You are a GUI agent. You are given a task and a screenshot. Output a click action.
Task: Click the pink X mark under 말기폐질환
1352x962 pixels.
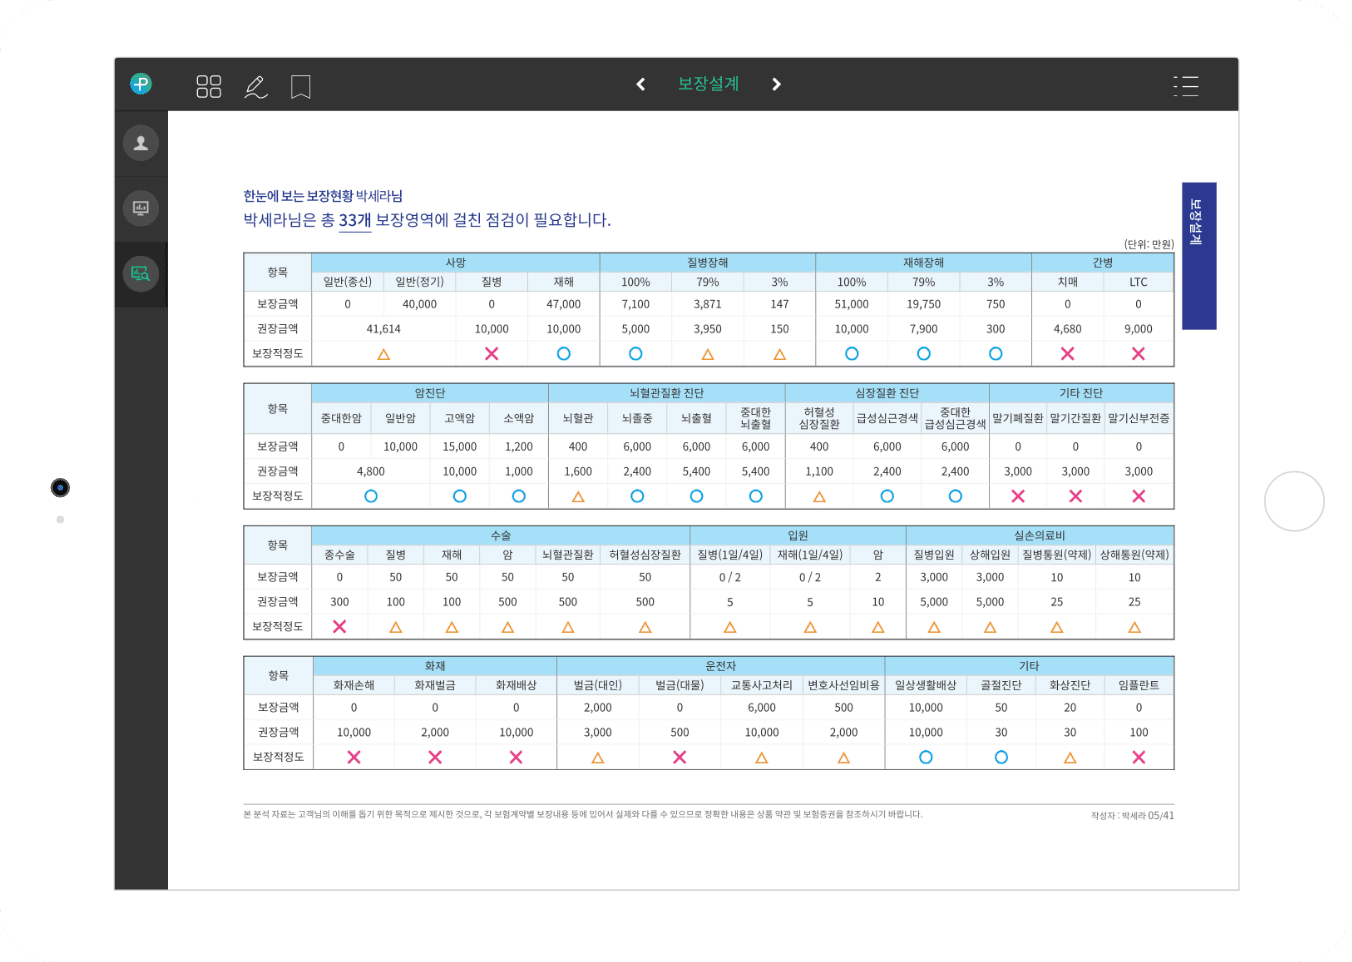(1018, 496)
